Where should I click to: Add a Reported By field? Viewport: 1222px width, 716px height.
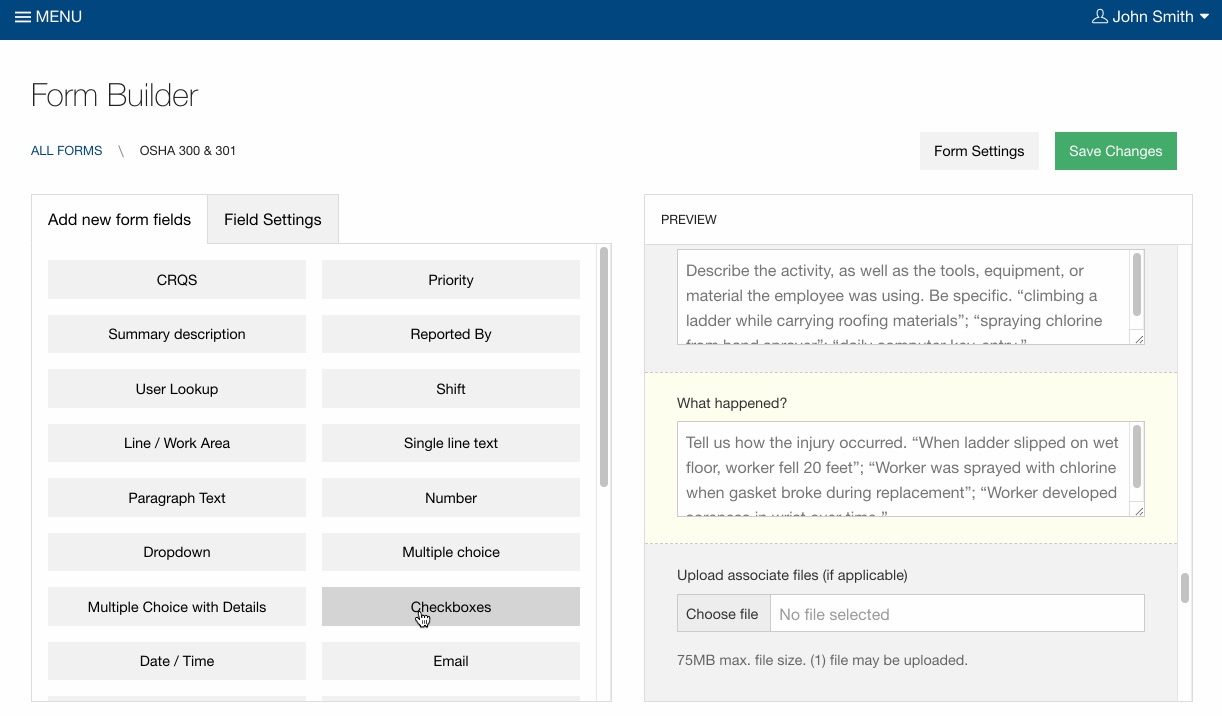(x=451, y=334)
